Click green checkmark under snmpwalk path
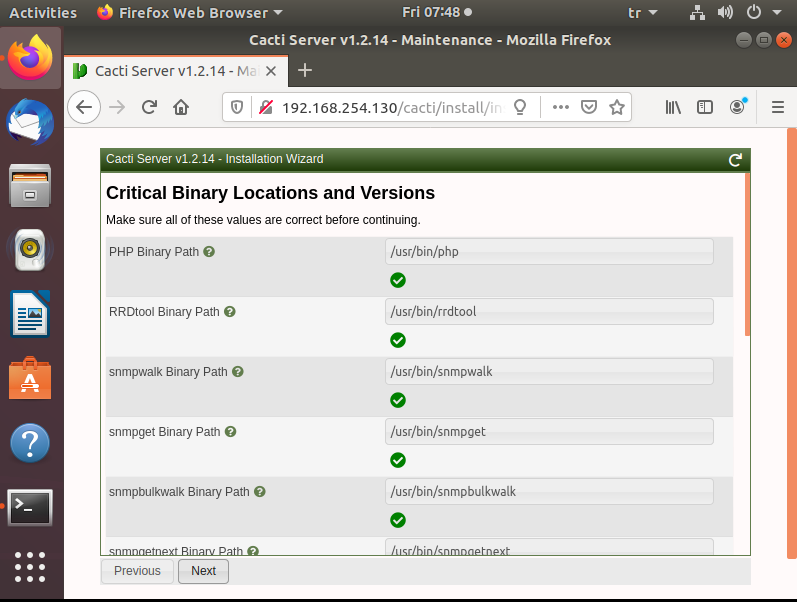The height and width of the screenshot is (602, 797). [398, 400]
